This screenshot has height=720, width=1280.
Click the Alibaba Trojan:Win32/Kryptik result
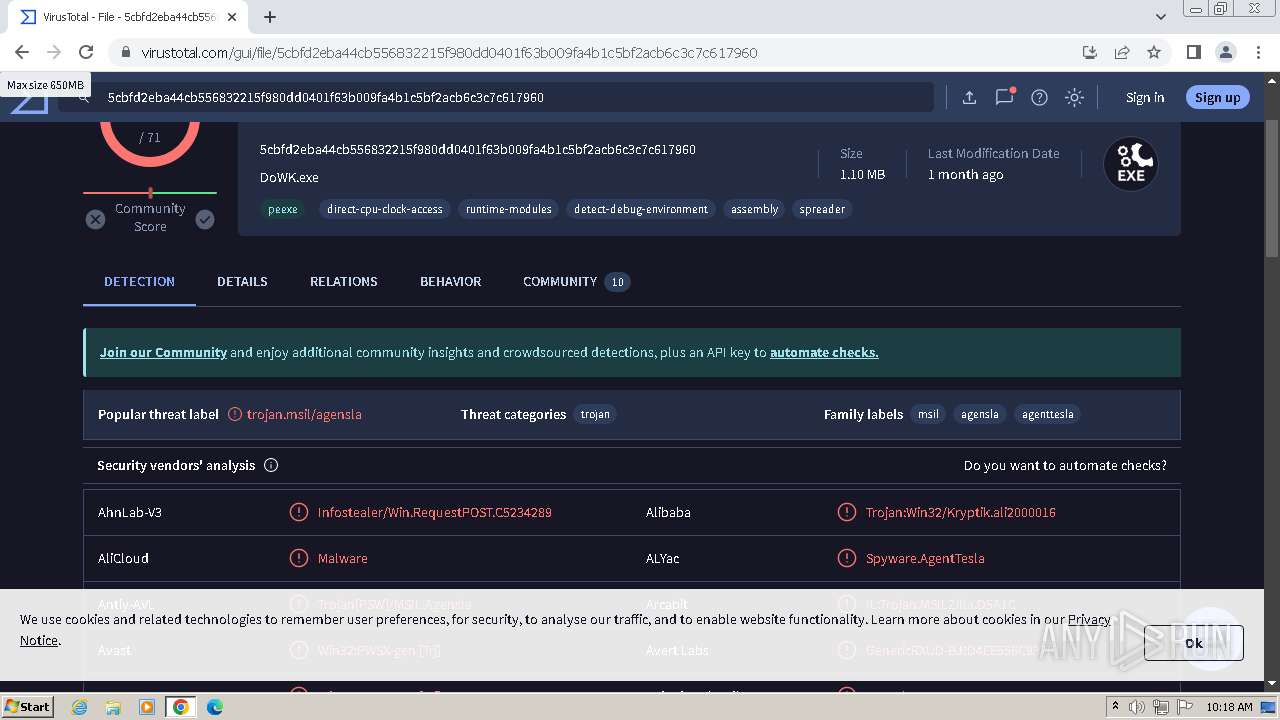tap(961, 512)
